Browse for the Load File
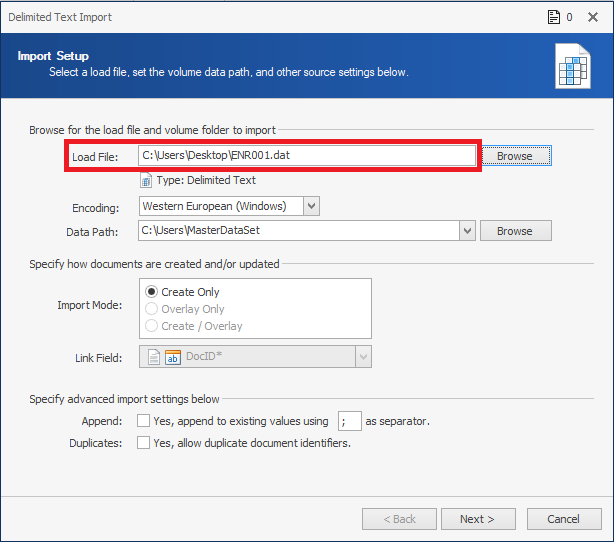Image resolution: width=614 pixels, height=542 pixels. pos(516,156)
